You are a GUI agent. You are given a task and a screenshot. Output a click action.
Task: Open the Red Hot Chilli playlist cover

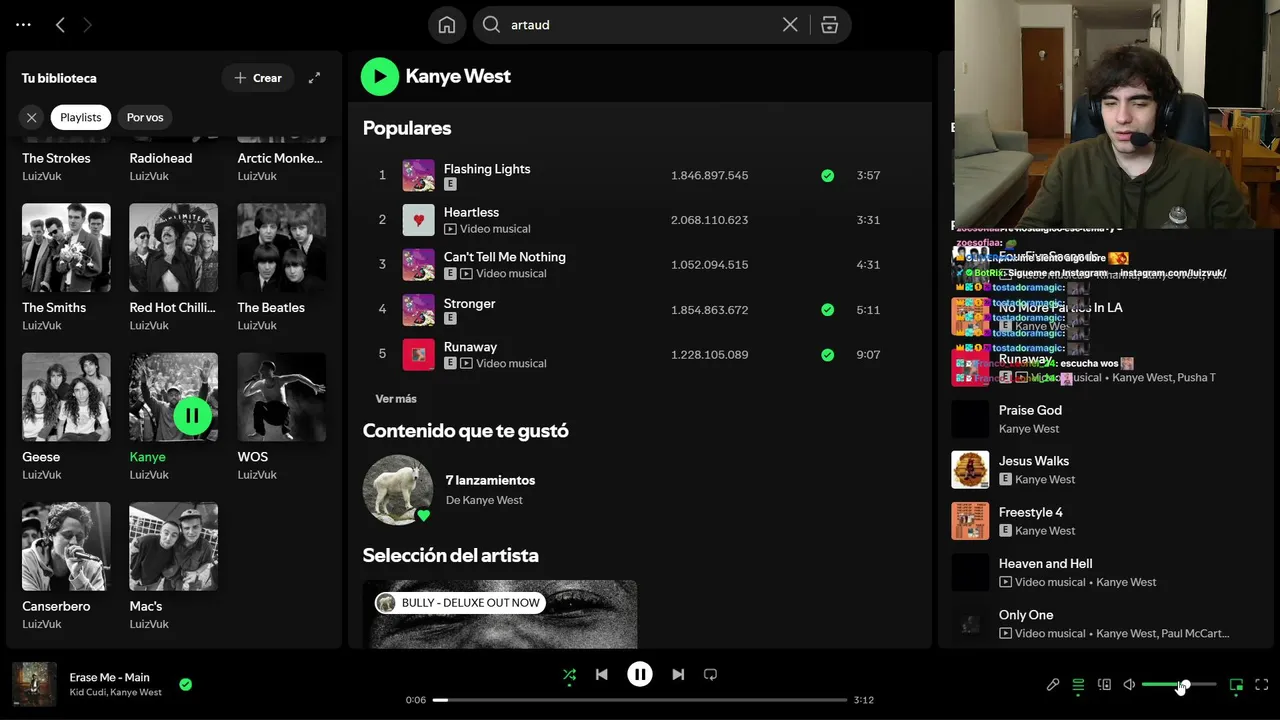pos(173,248)
